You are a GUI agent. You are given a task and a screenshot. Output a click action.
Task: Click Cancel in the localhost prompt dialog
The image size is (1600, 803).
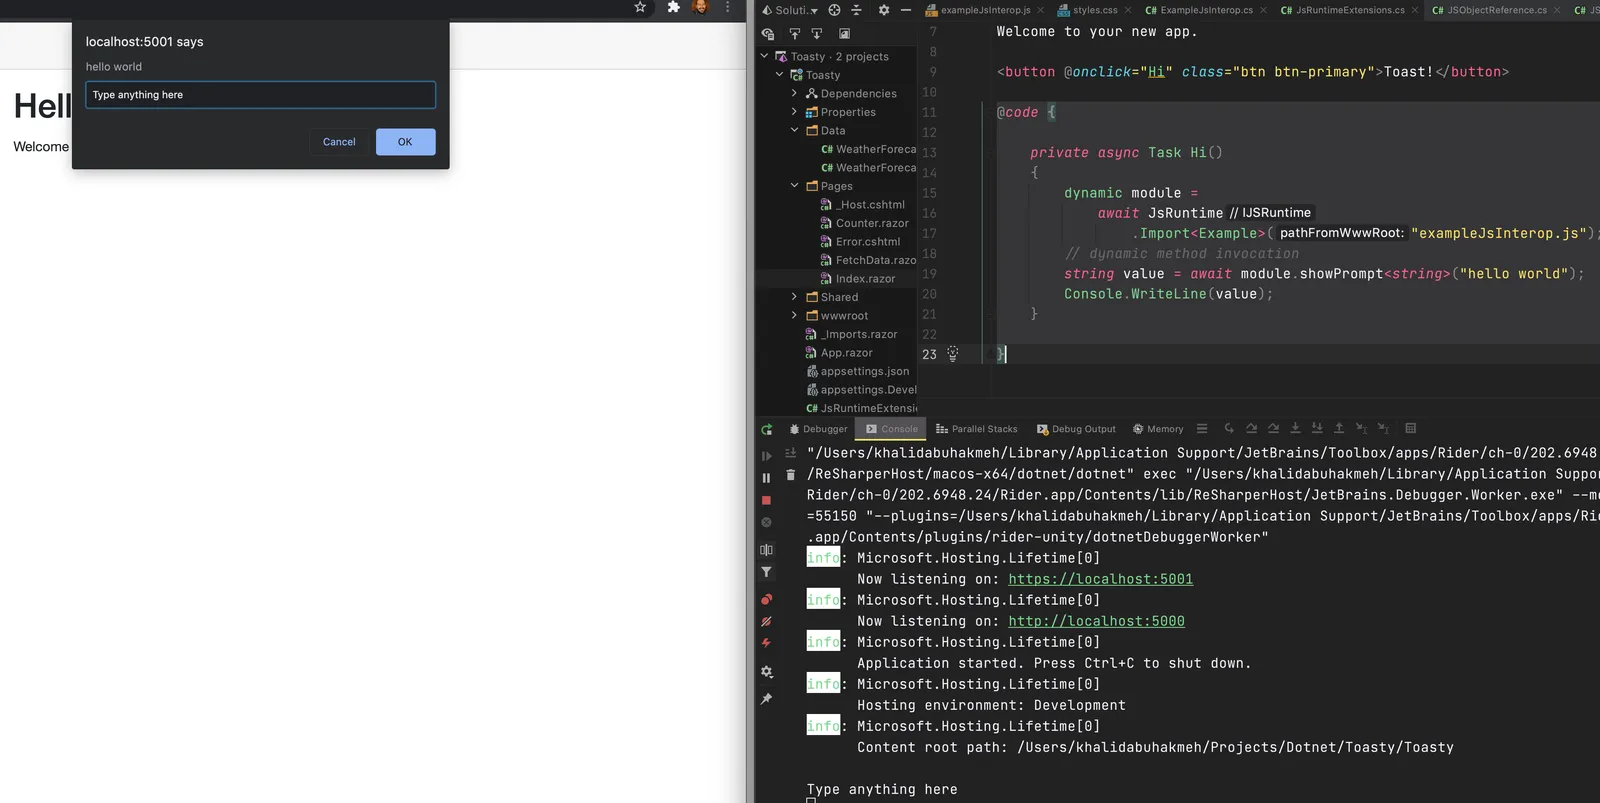coord(339,142)
